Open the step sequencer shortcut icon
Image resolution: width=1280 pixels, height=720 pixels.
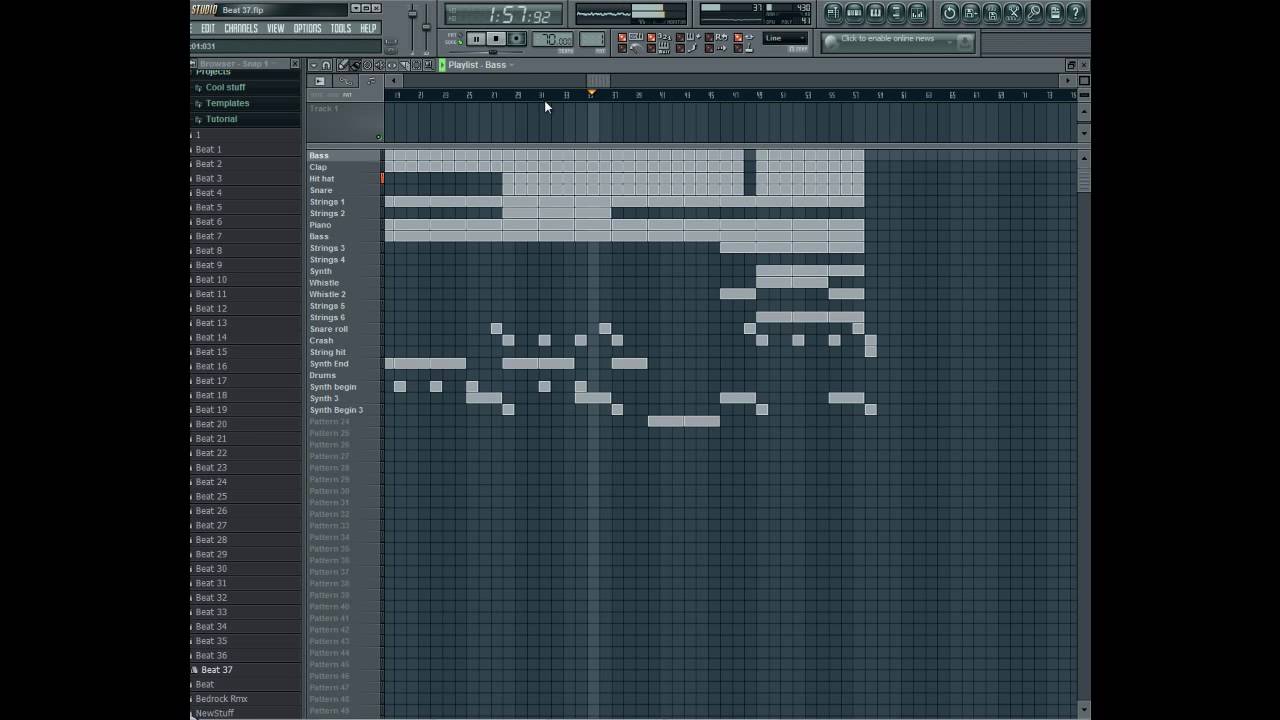click(854, 13)
